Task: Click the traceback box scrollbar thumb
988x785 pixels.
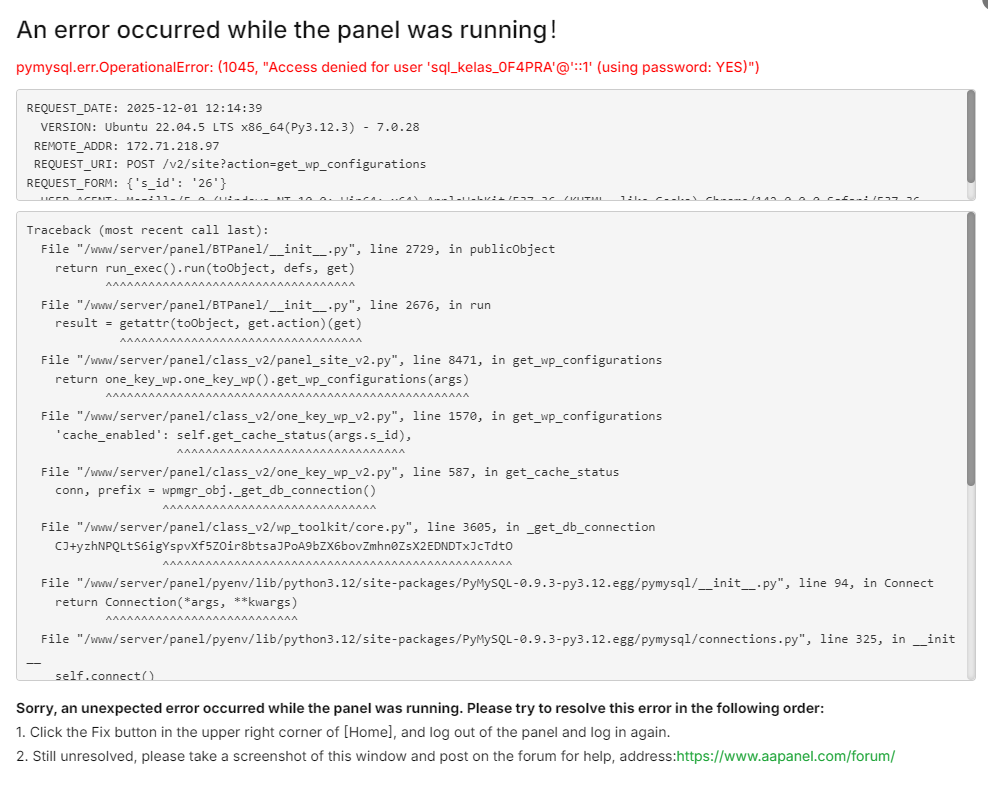Action: [x=970, y=350]
